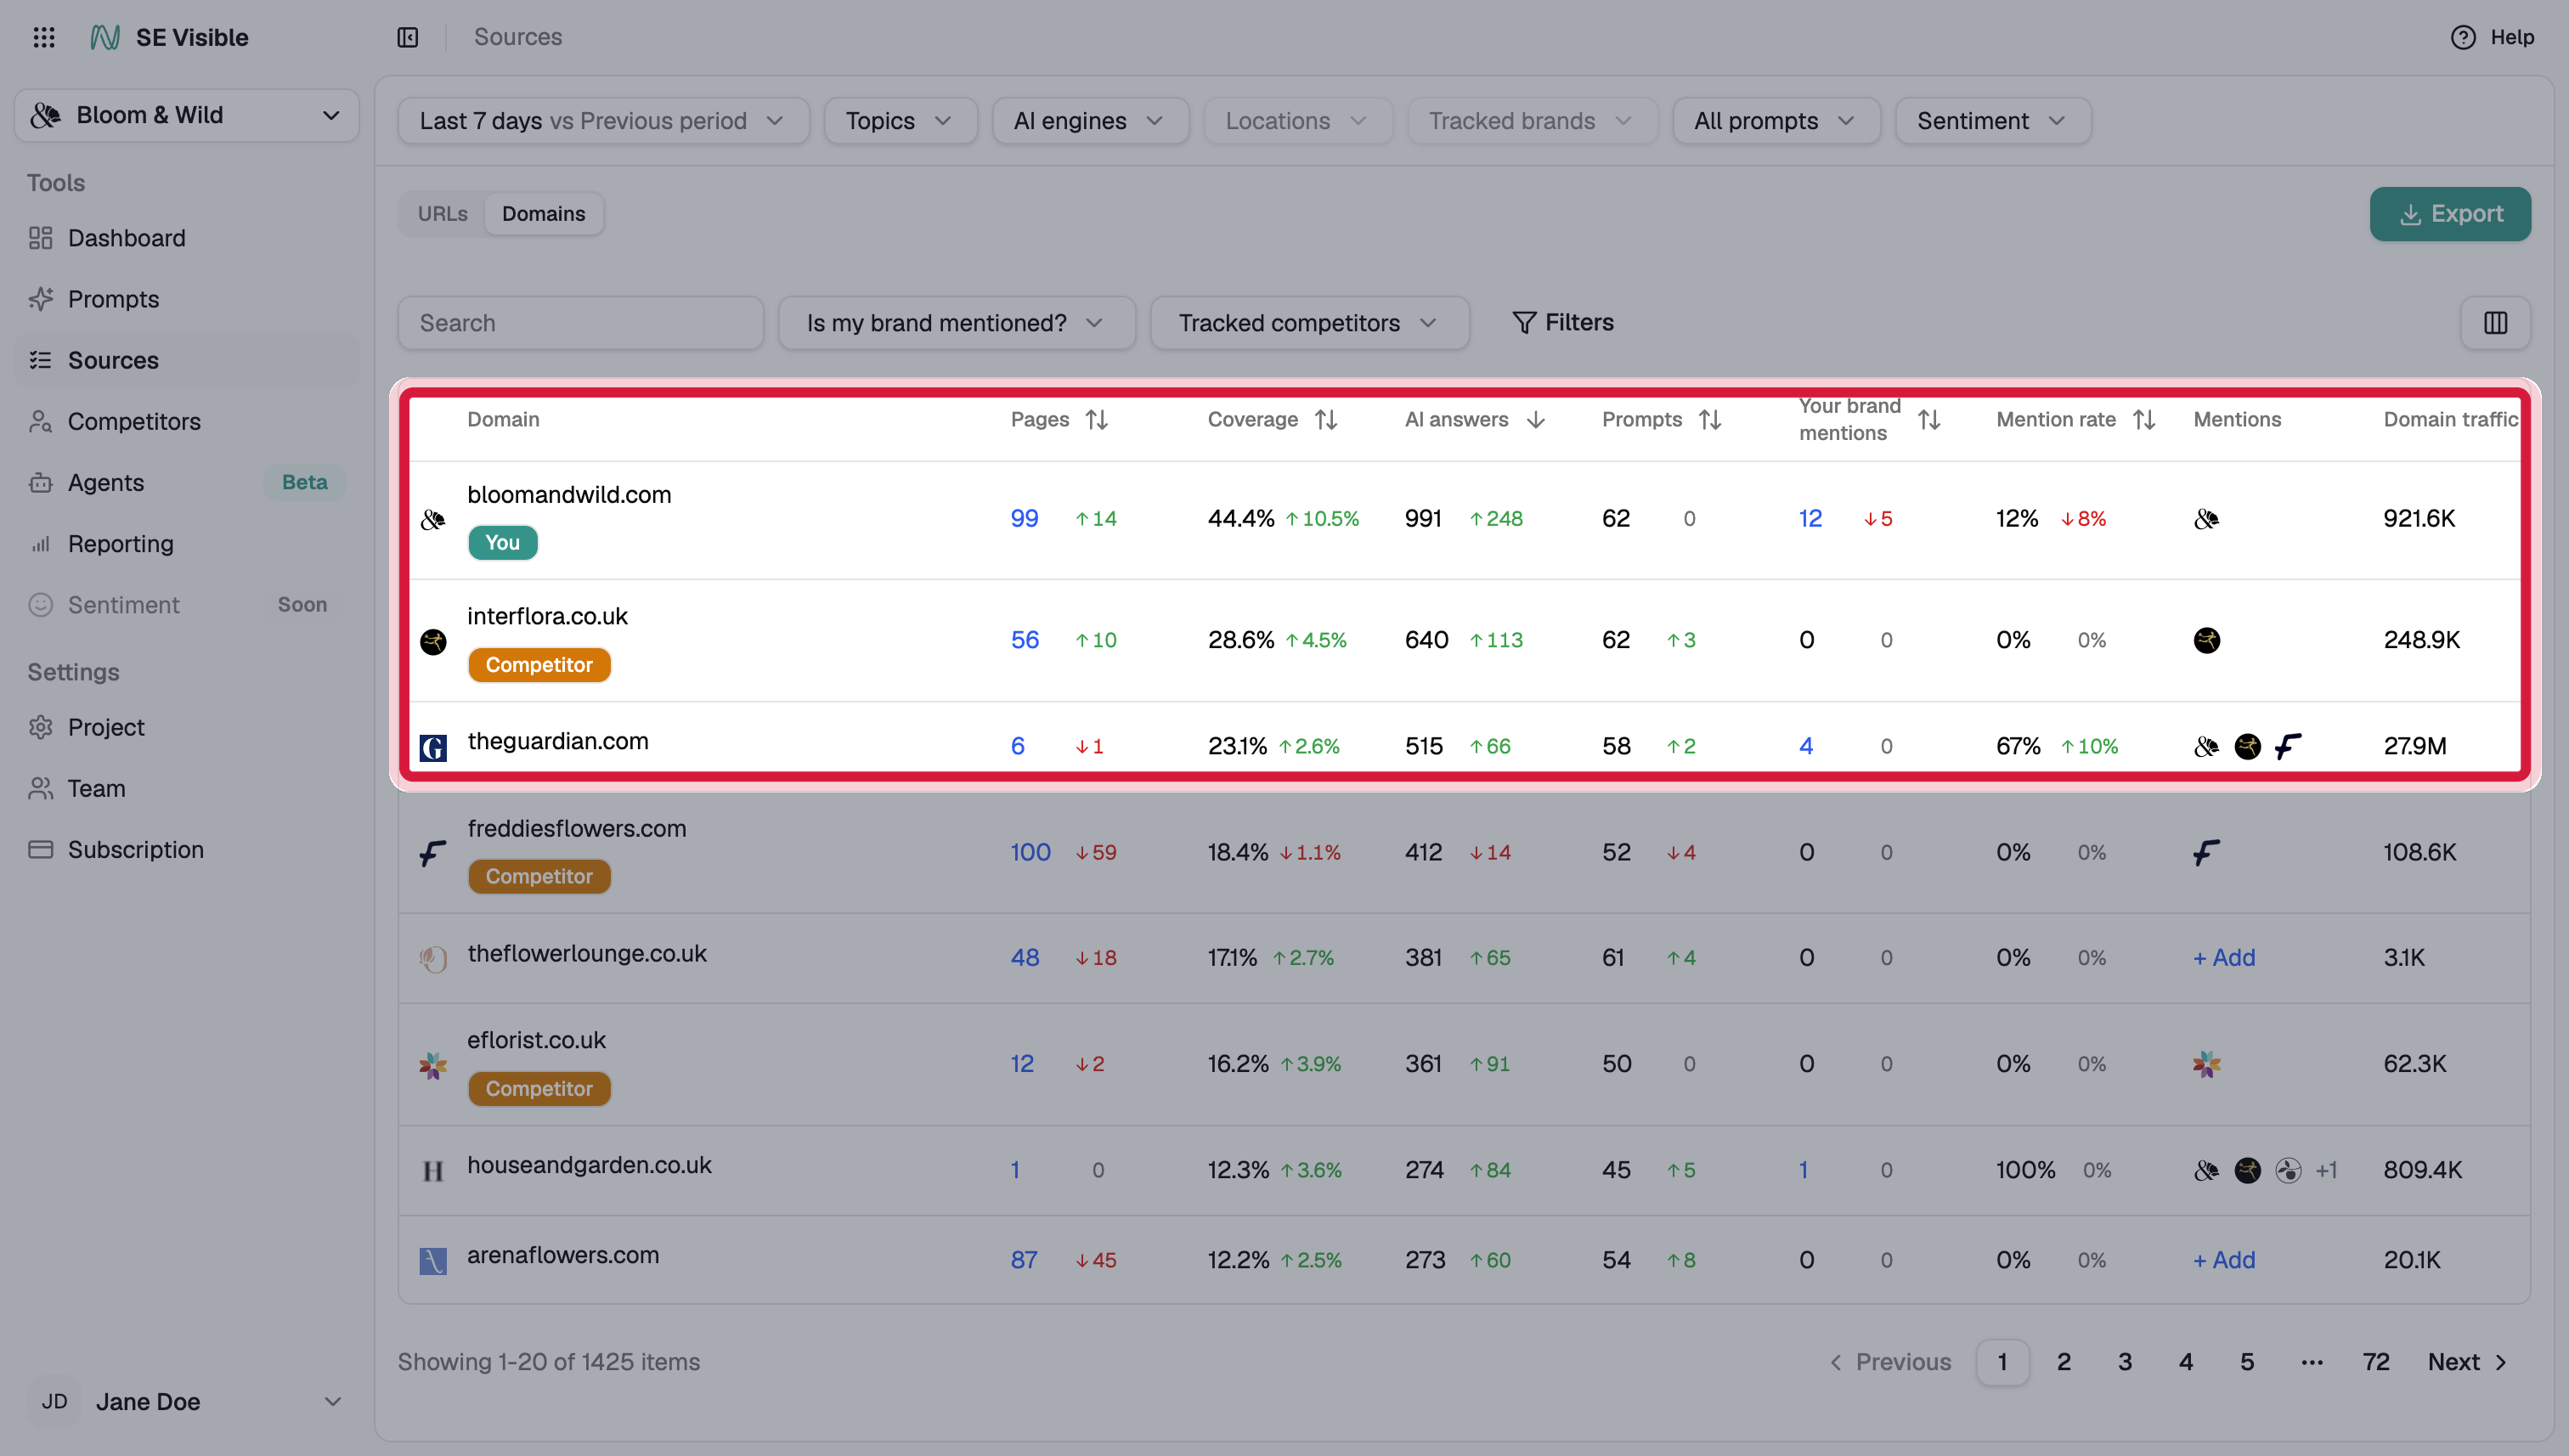The image size is (2569, 1456).
Task: Collapse the sidebar panel toggle icon
Action: point(408,37)
